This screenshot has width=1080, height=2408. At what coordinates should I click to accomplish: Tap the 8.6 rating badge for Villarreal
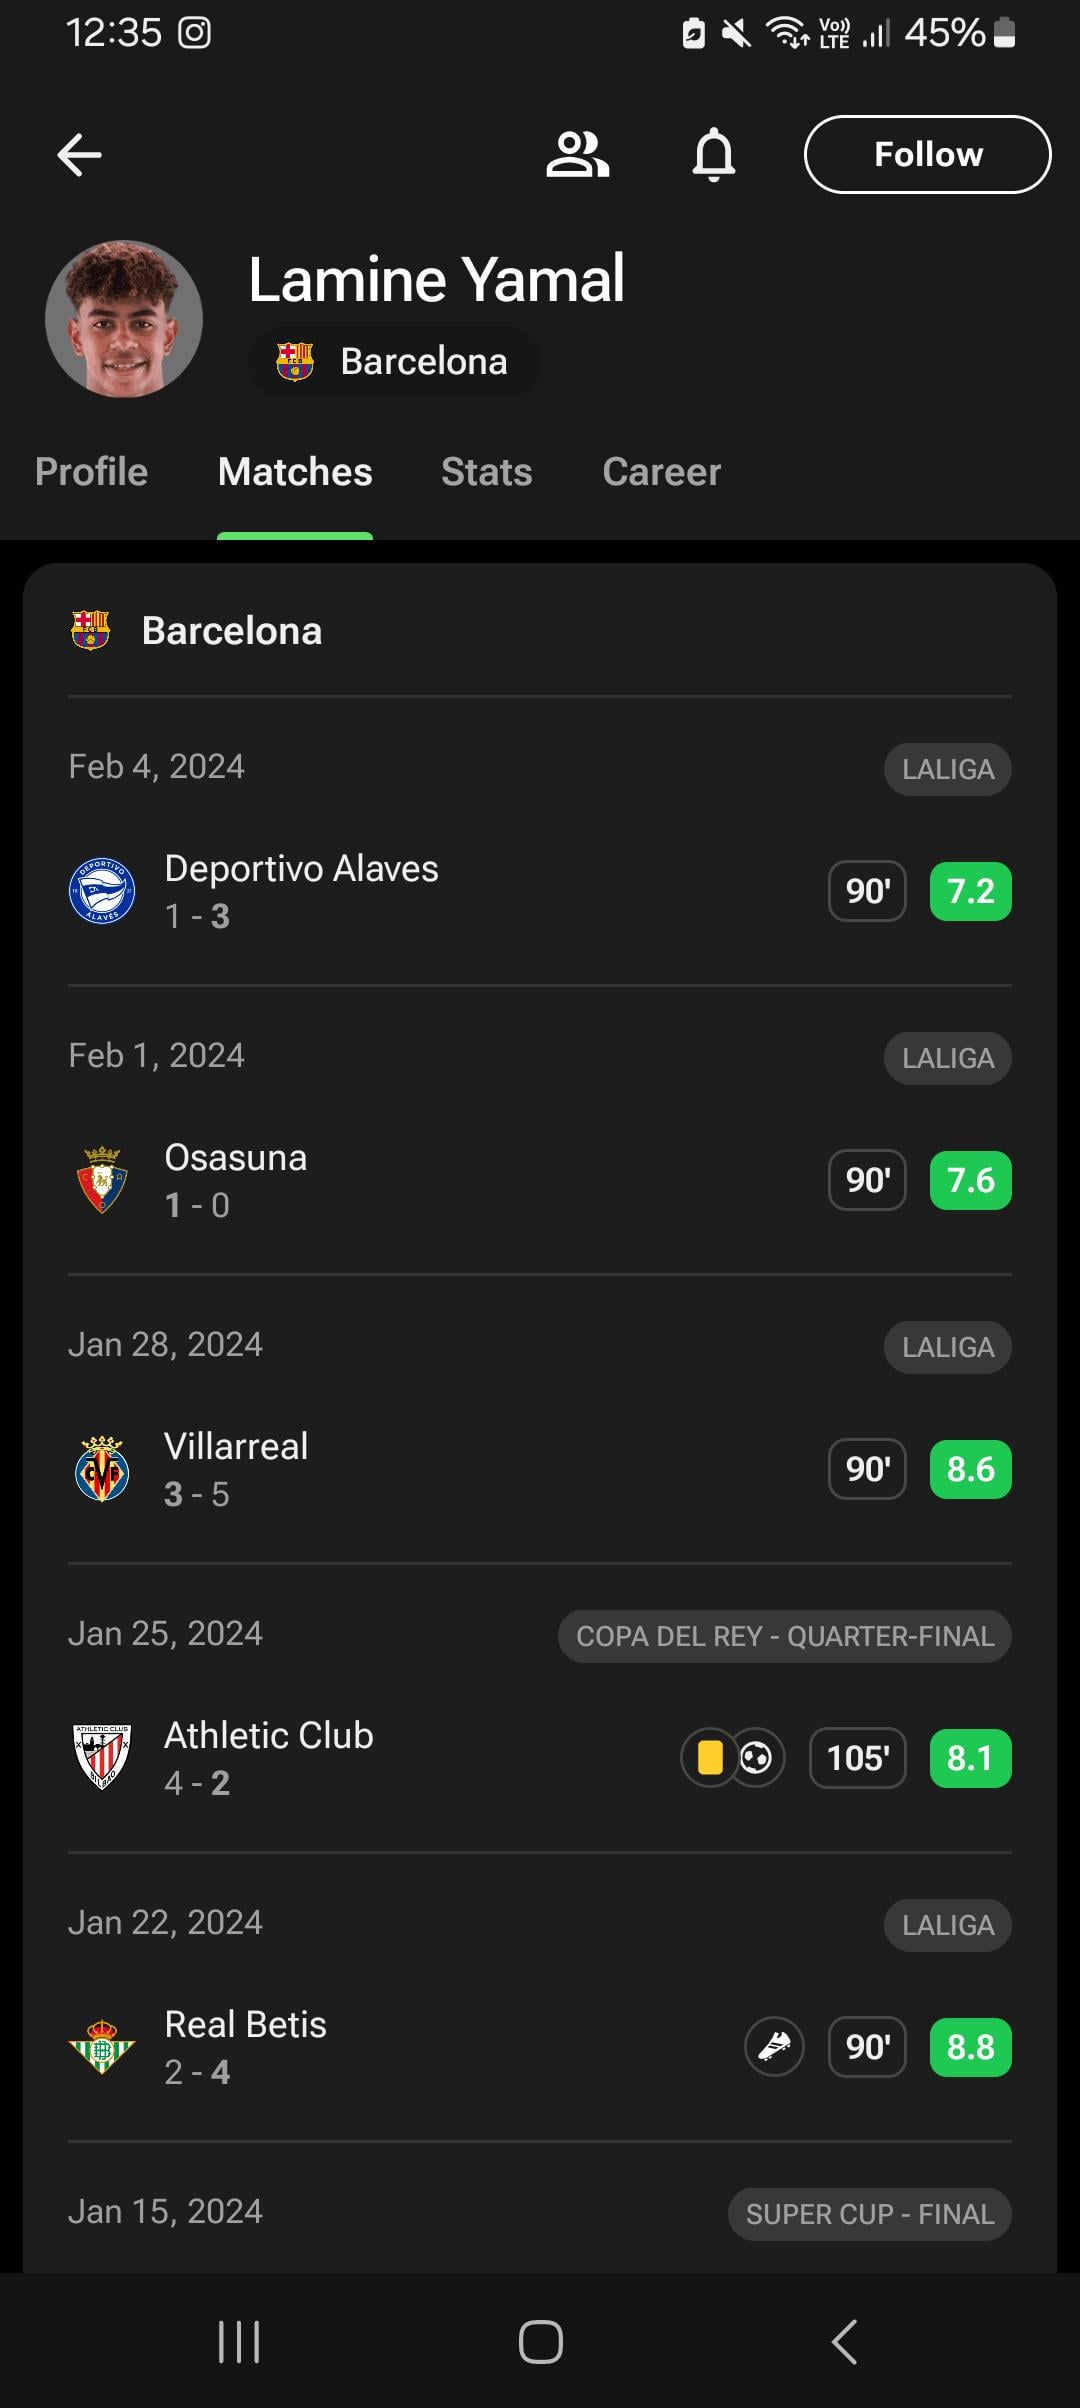pos(970,1469)
